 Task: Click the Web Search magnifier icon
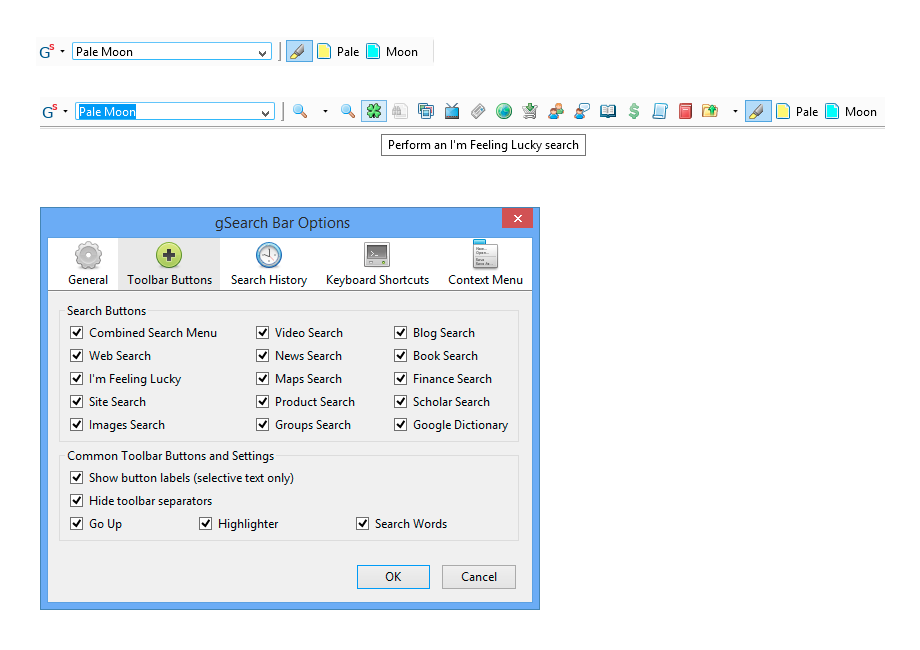tap(348, 111)
